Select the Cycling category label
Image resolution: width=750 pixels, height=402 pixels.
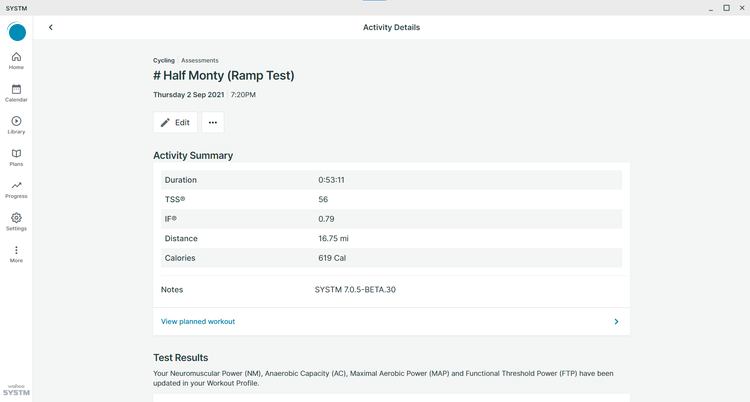tap(164, 60)
